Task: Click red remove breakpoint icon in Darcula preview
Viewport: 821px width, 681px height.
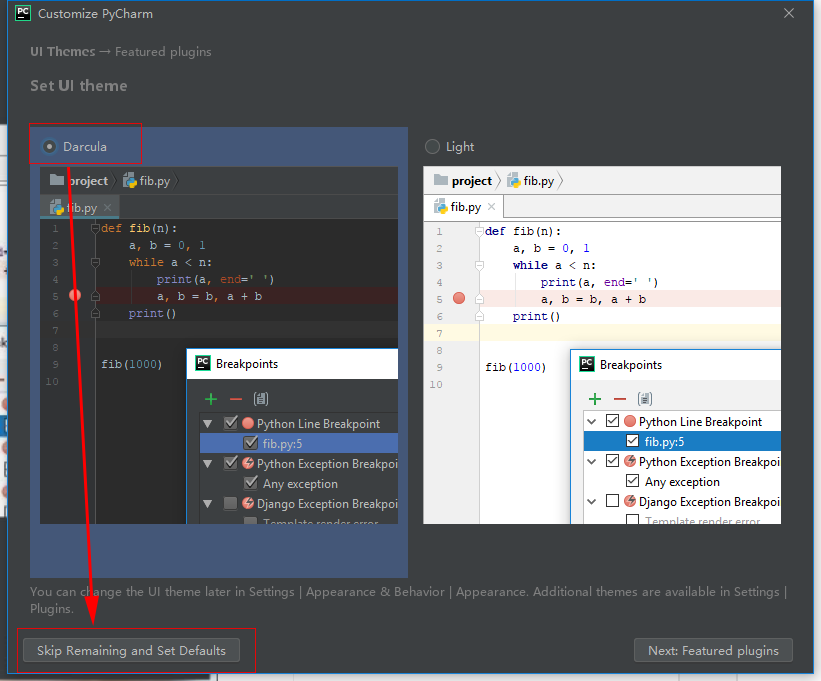Action: 236,399
